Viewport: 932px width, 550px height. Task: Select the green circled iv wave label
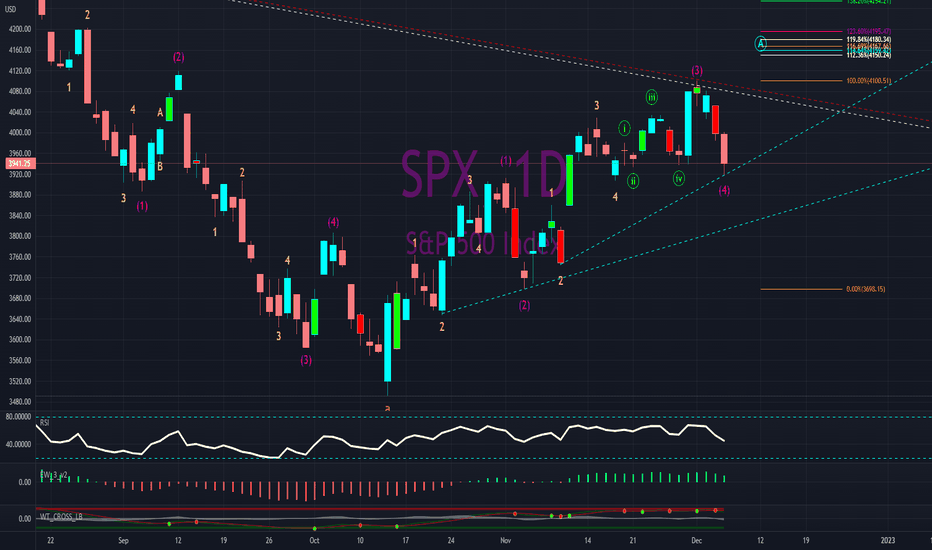pos(679,178)
